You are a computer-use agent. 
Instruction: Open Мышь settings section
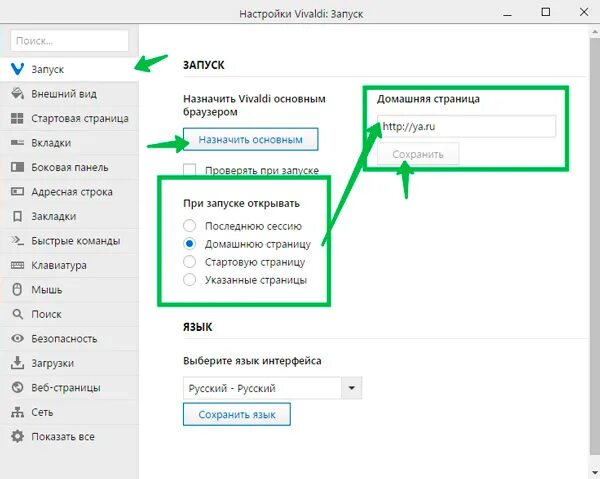click(69, 290)
